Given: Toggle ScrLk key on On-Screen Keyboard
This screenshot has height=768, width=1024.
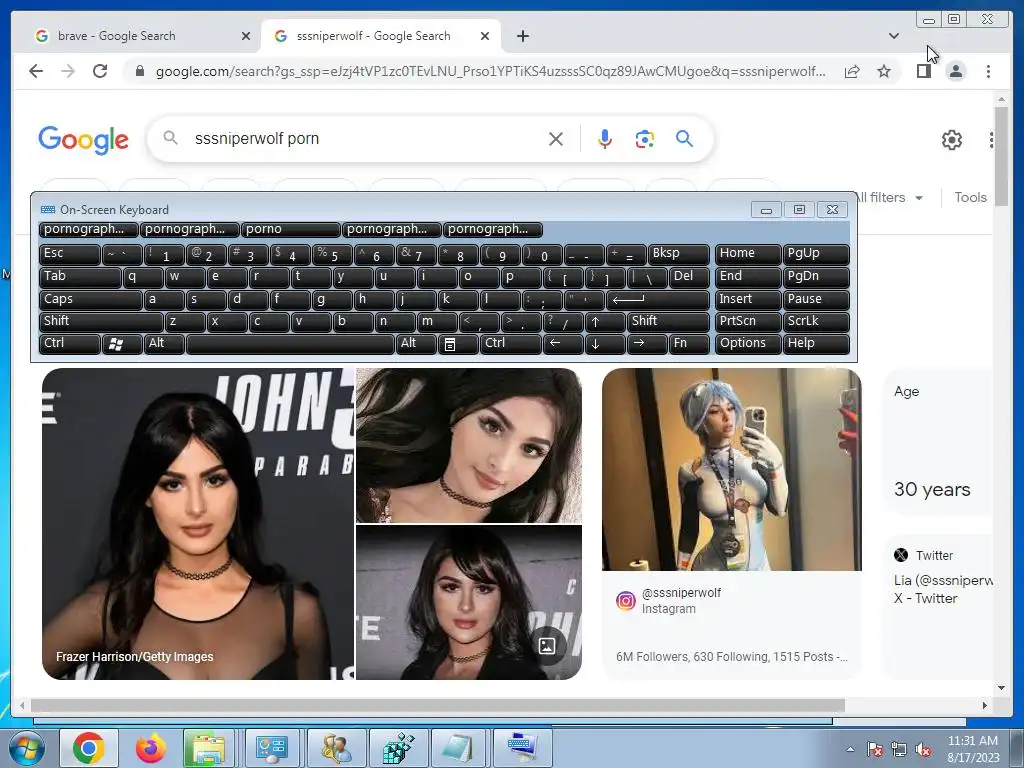Looking at the screenshot, I should [x=816, y=322].
